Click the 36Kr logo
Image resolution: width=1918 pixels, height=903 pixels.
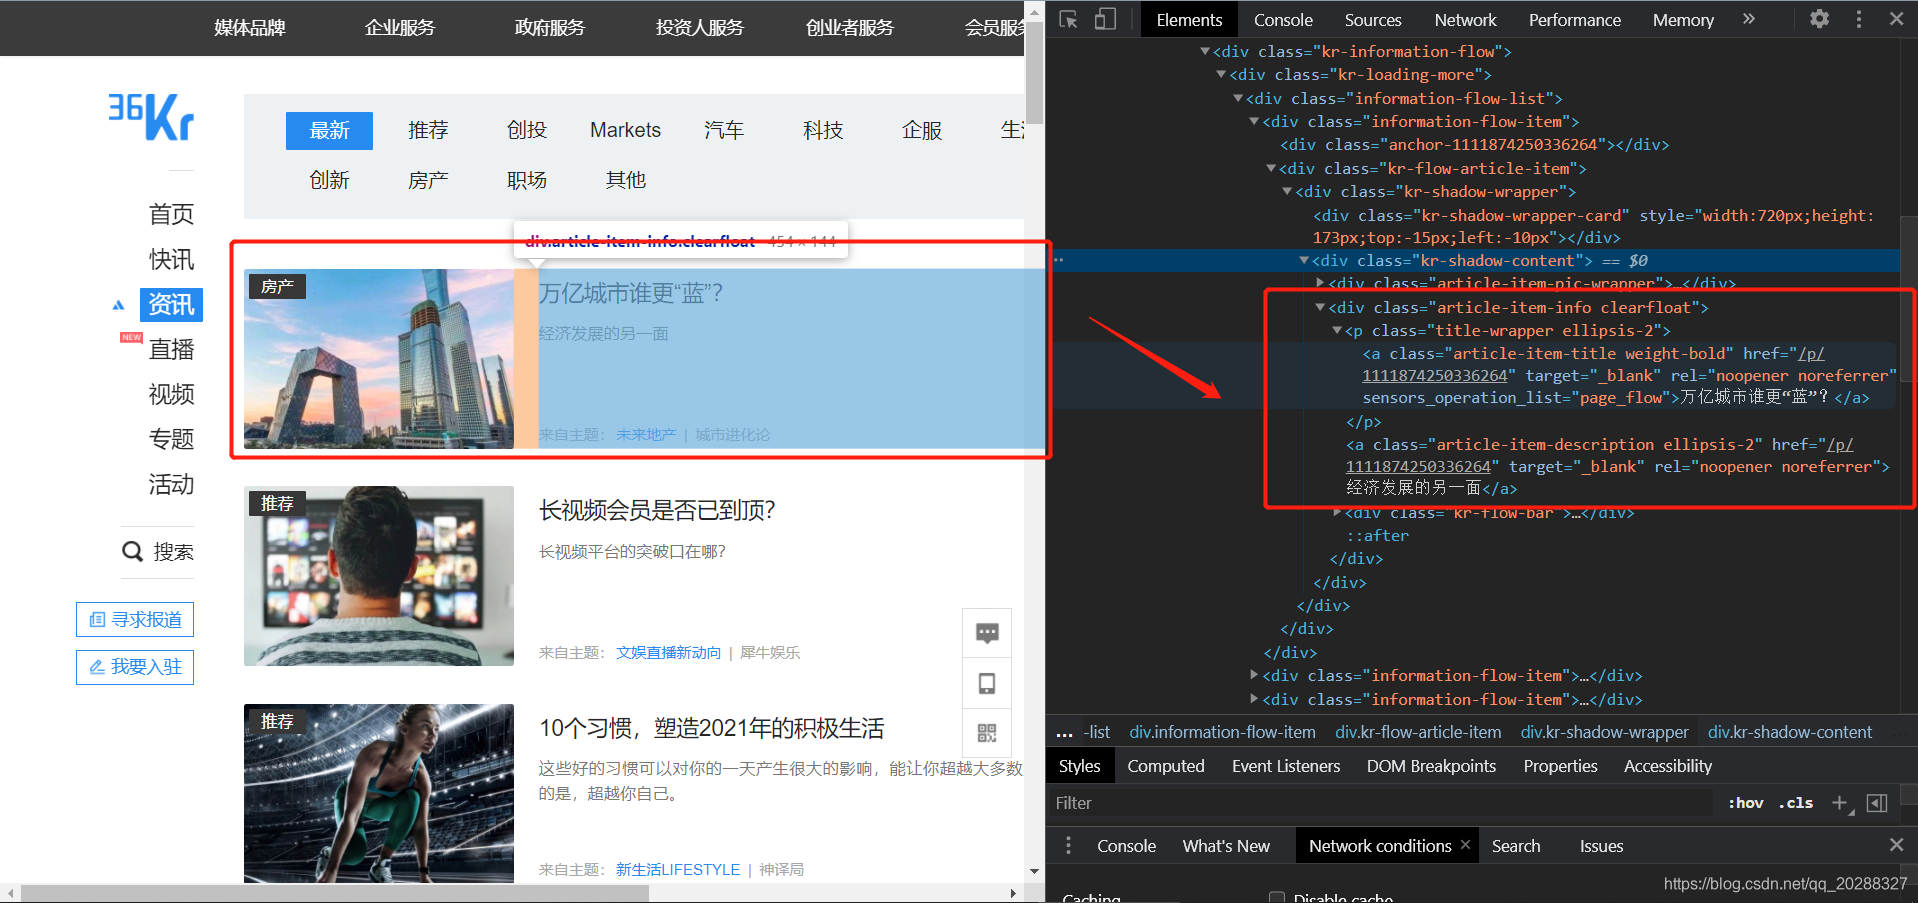(151, 117)
